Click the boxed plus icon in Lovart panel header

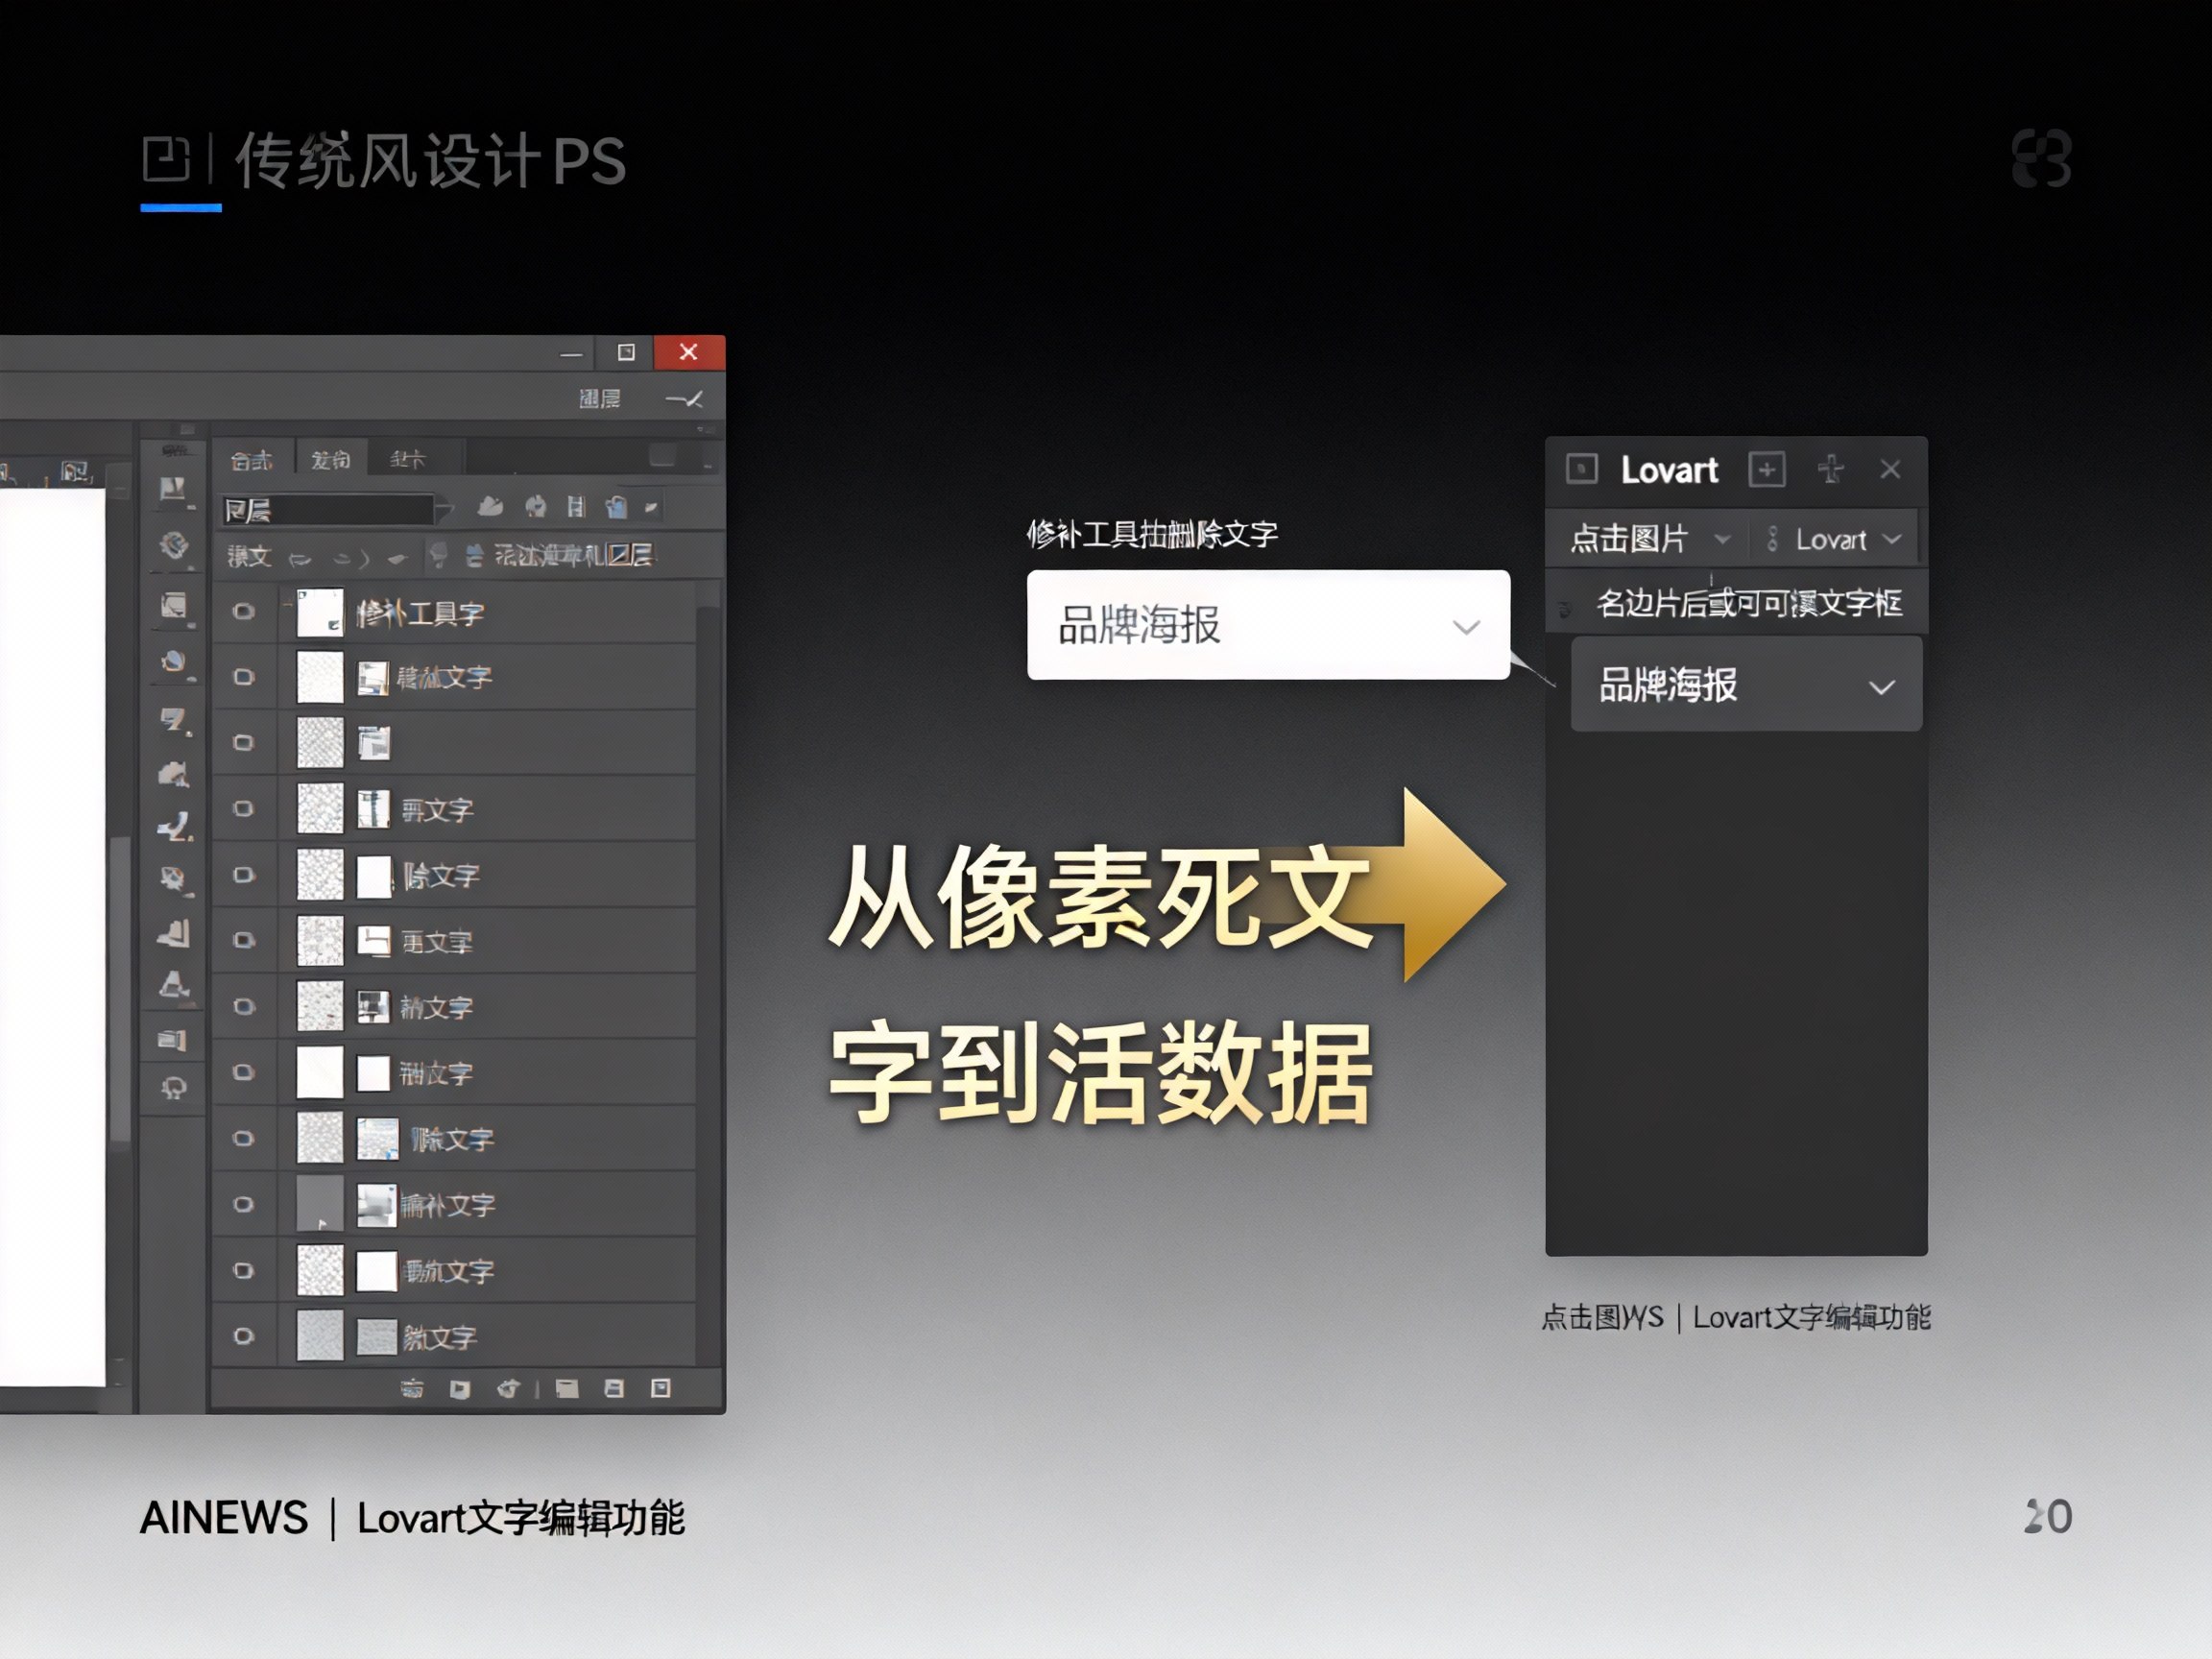(1766, 469)
